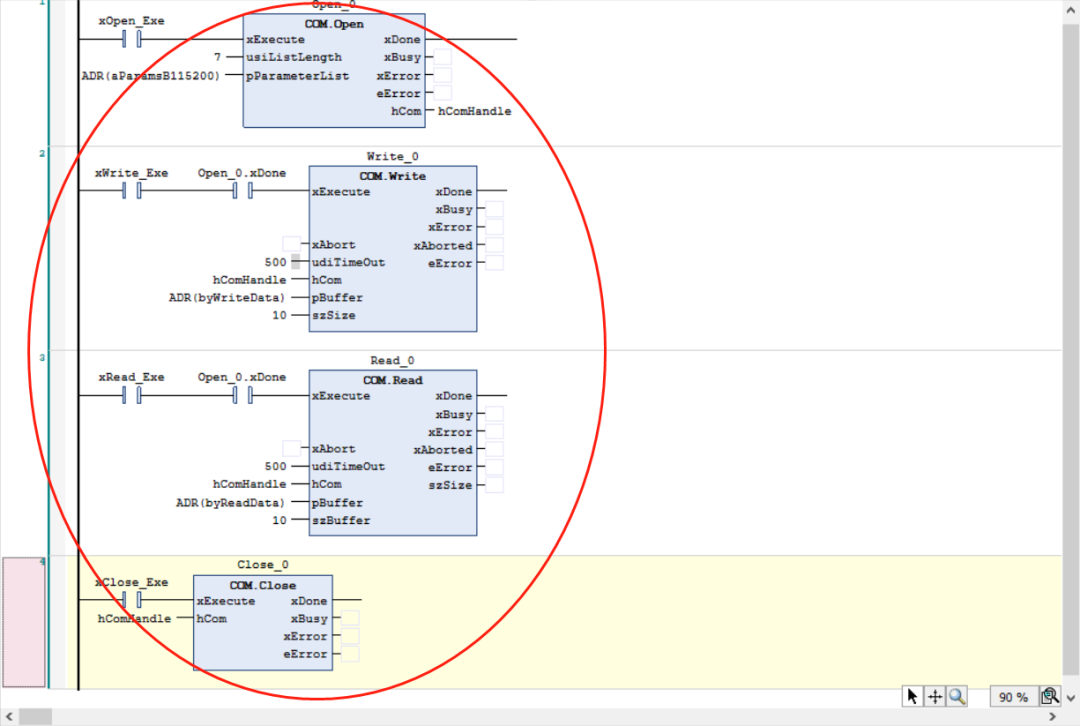1080x726 pixels.
Task: Click the 90 % zoom level button
Action: pyautogui.click(x=1012, y=697)
